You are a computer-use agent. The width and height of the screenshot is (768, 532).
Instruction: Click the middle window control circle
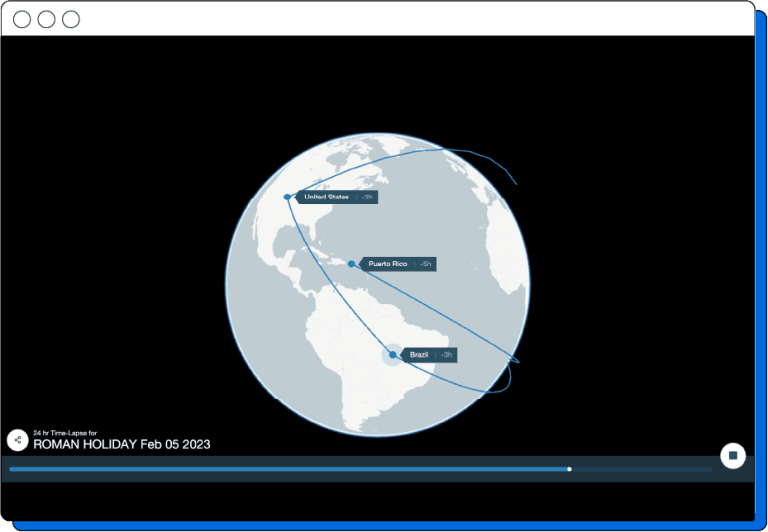(x=46, y=19)
